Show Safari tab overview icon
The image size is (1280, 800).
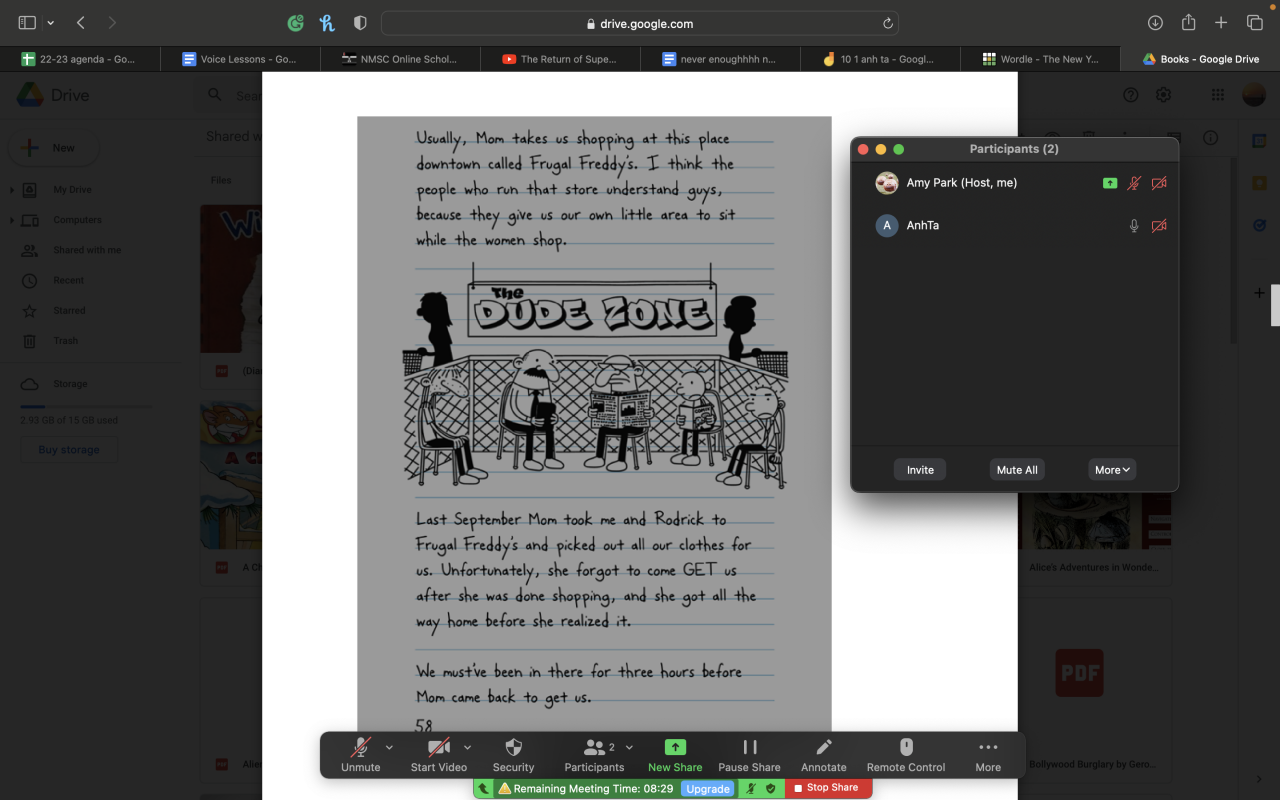(x=1254, y=23)
